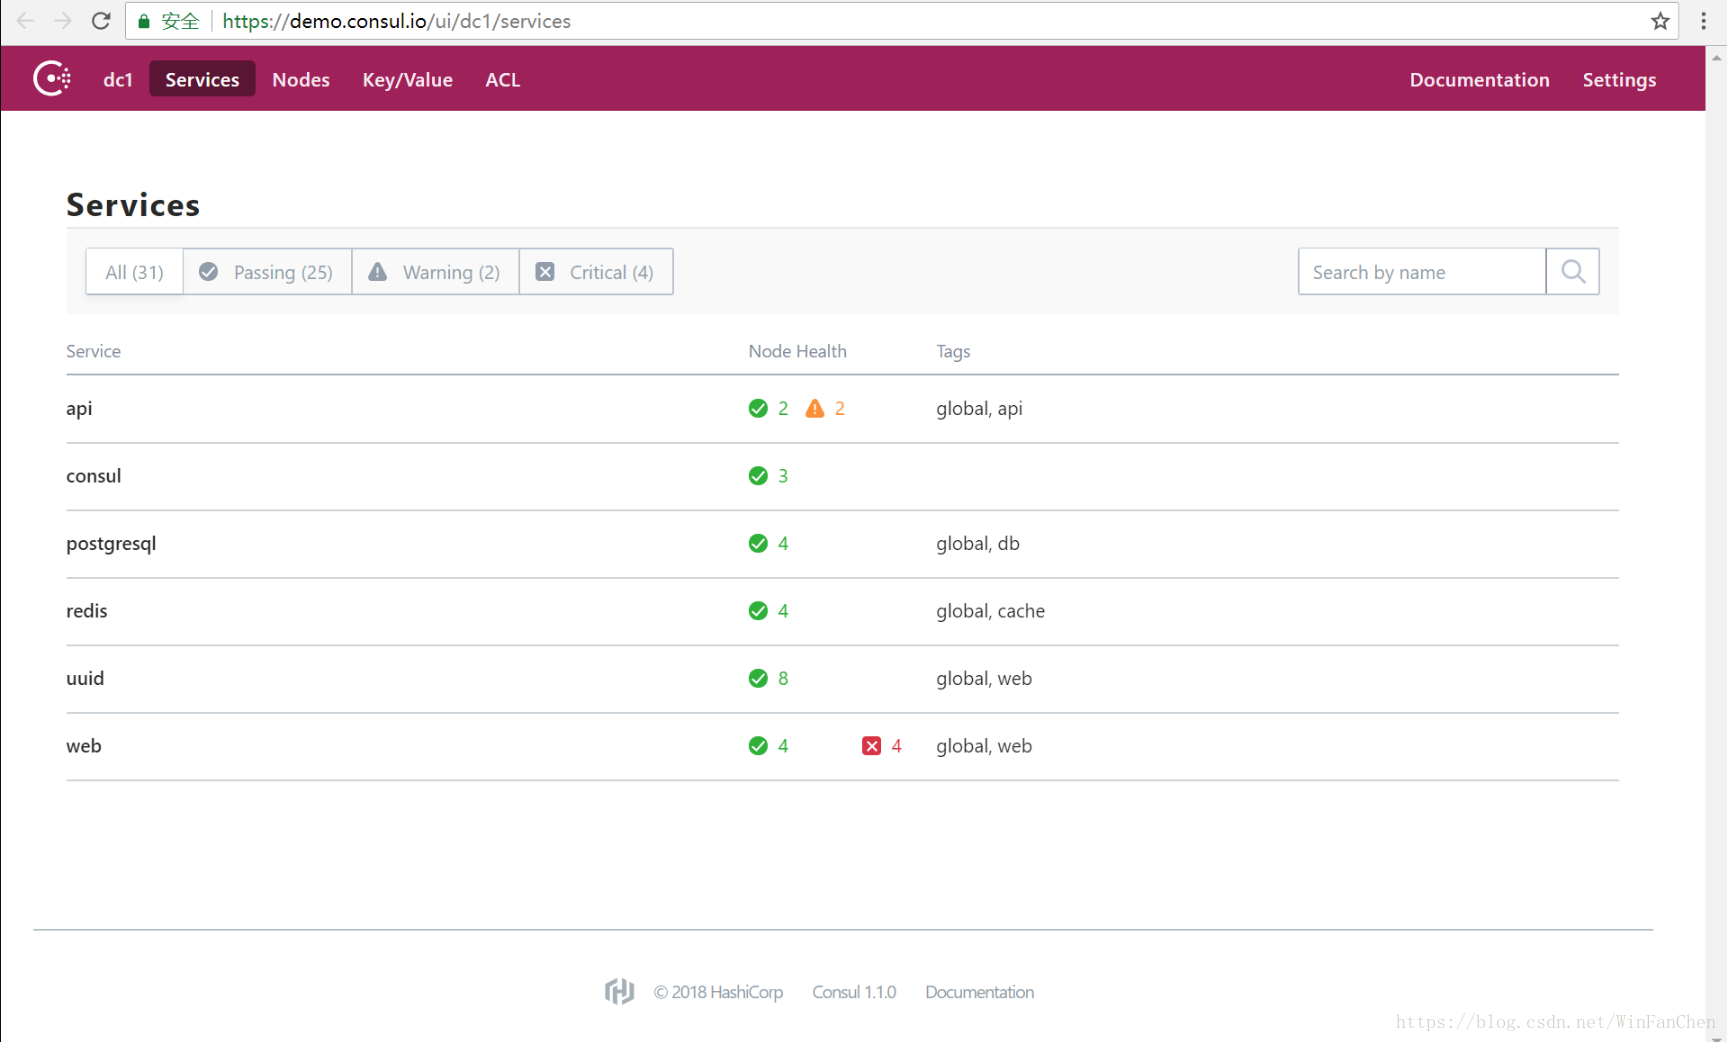Image resolution: width=1727 pixels, height=1042 pixels.
Task: Switch to the Nodes tab
Action: (x=301, y=79)
